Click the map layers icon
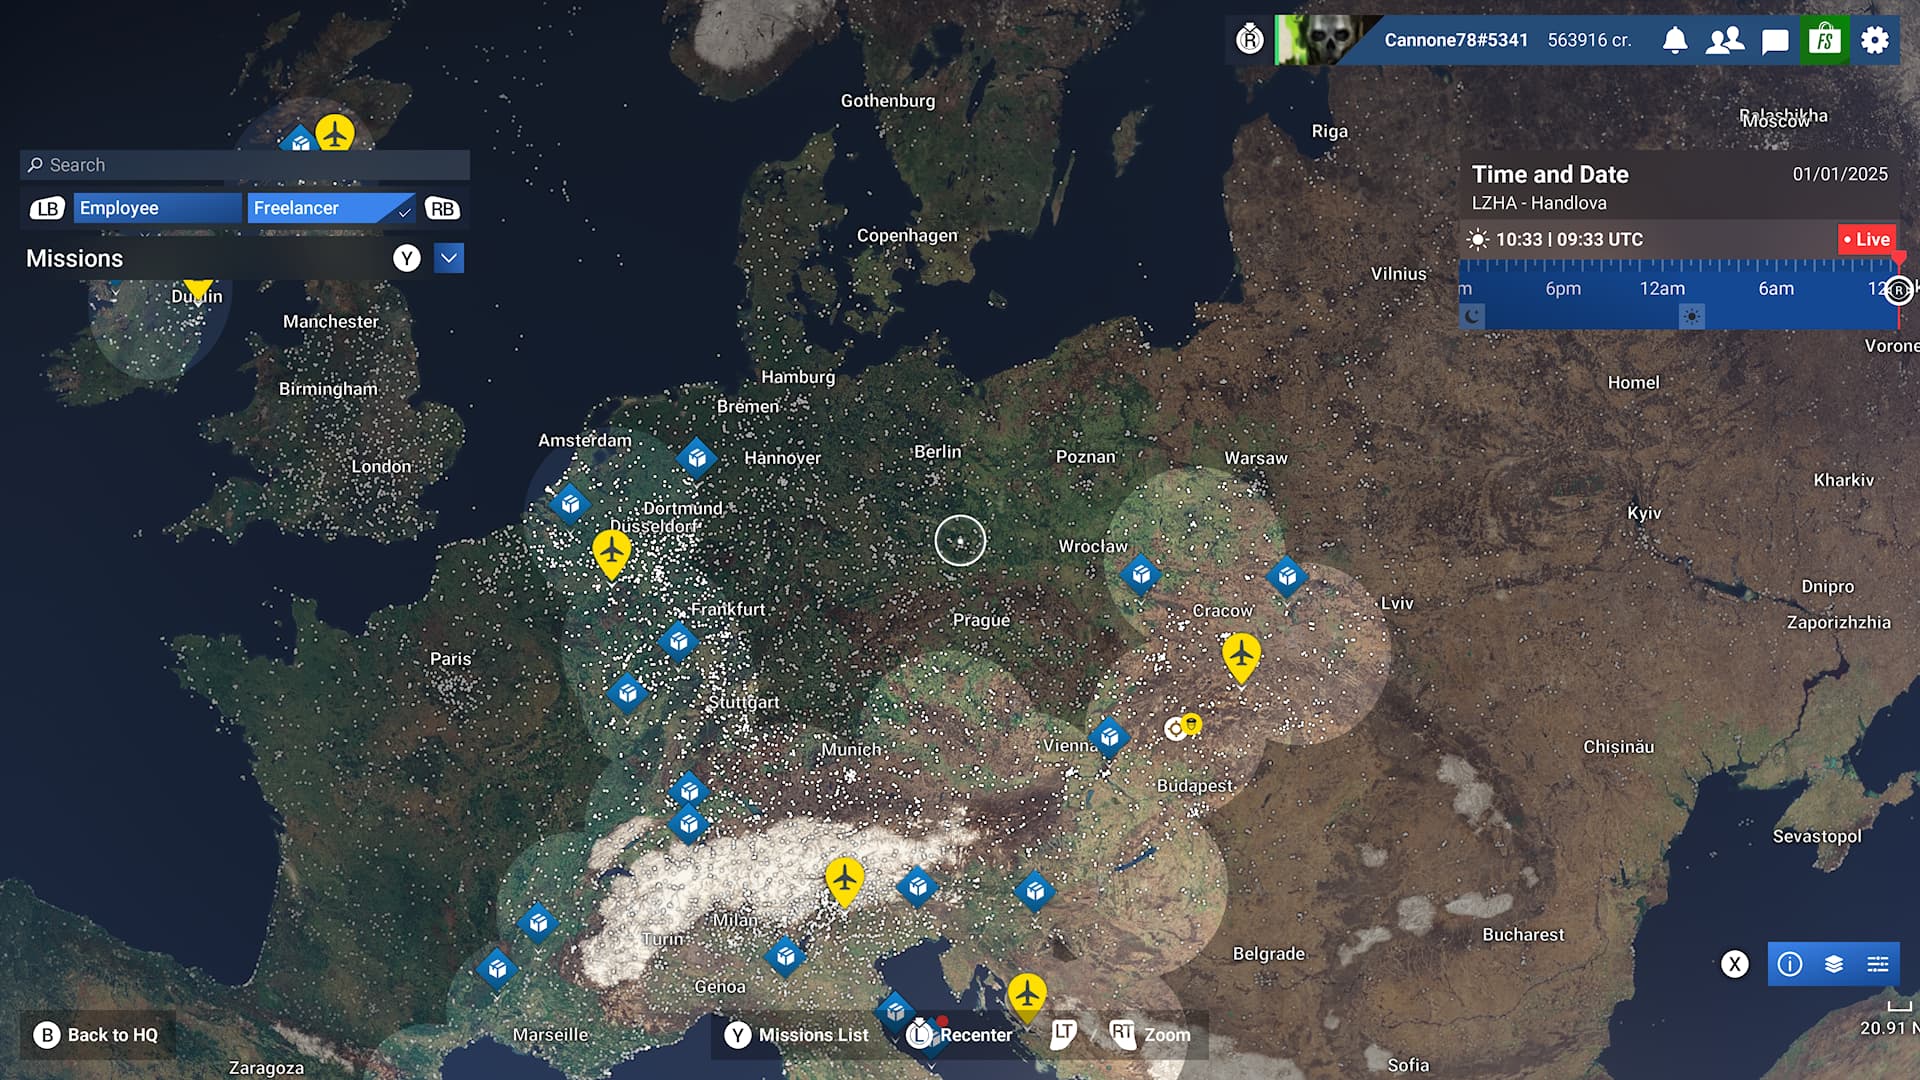The image size is (1920, 1080). point(1834,964)
